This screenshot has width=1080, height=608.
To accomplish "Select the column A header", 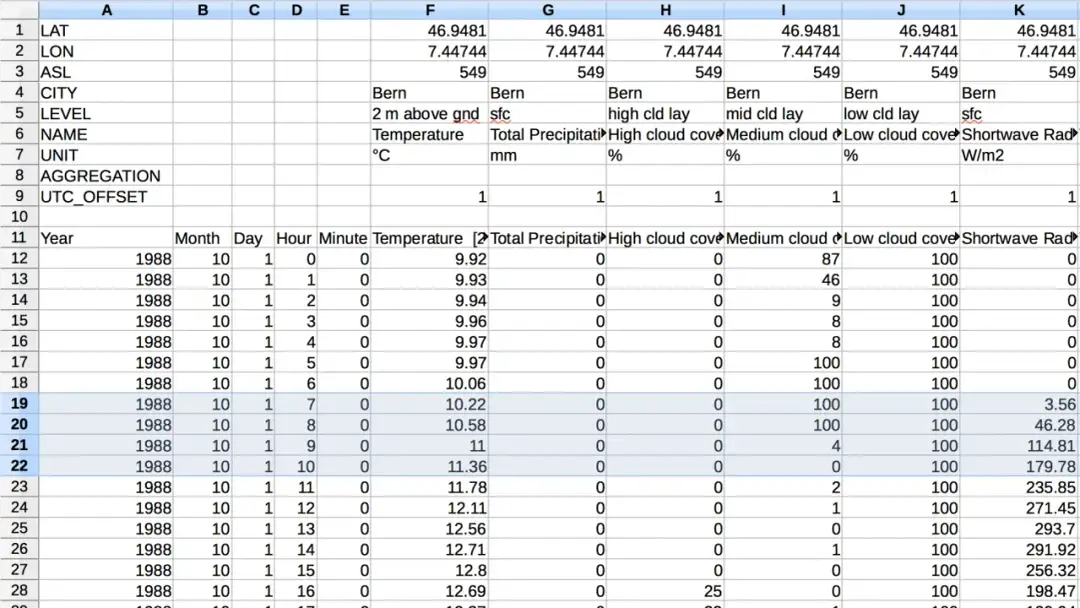I will click(106, 10).
